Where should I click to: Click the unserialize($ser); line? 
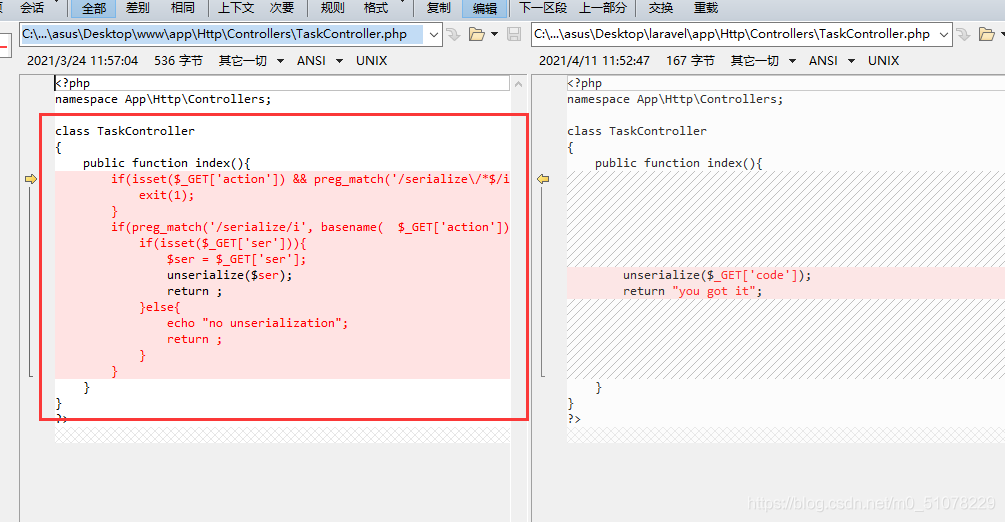point(229,275)
